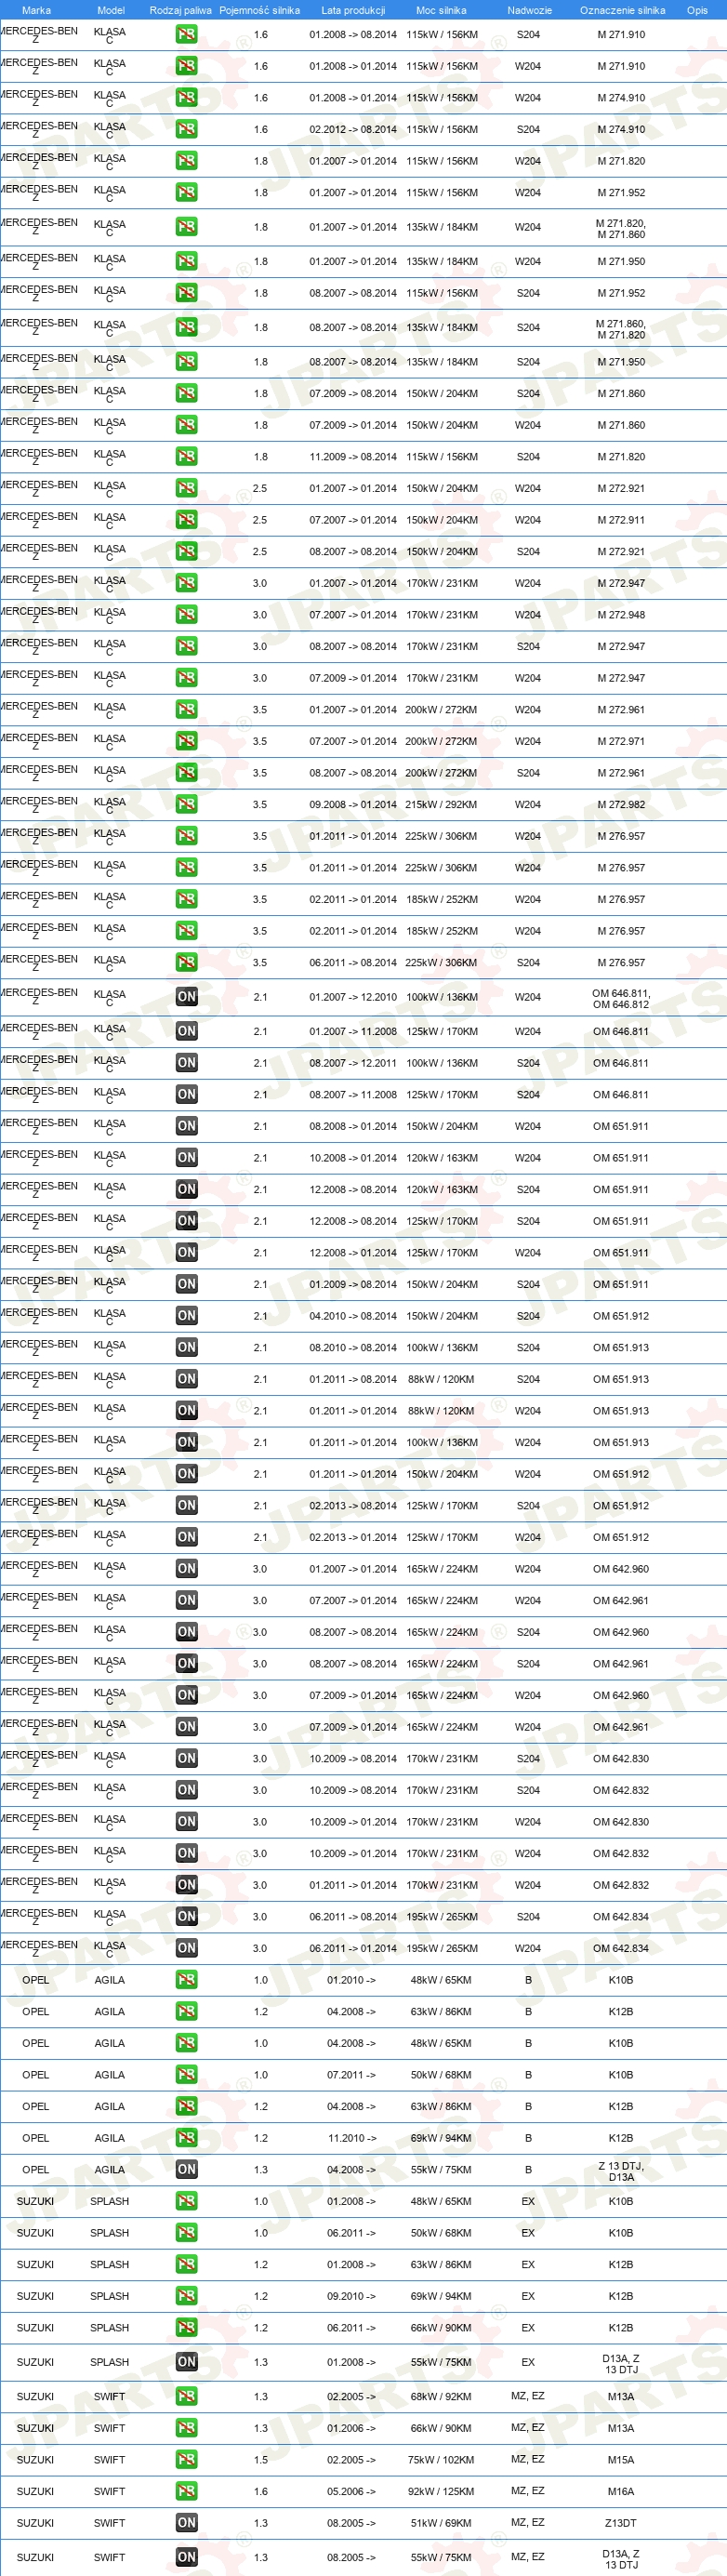Click the petrol icon in the Suzuki Splash 66kW / 90KM row
This screenshot has width=727, height=2576.
point(186,2328)
